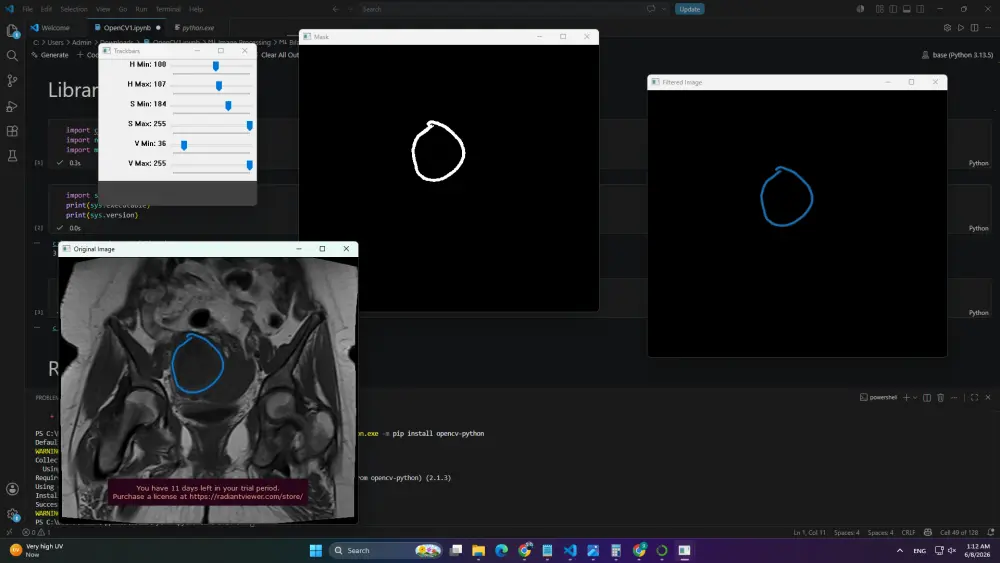This screenshot has height=563, width=1000.
Task: Switch to the Welcome tab
Action: 50,28
